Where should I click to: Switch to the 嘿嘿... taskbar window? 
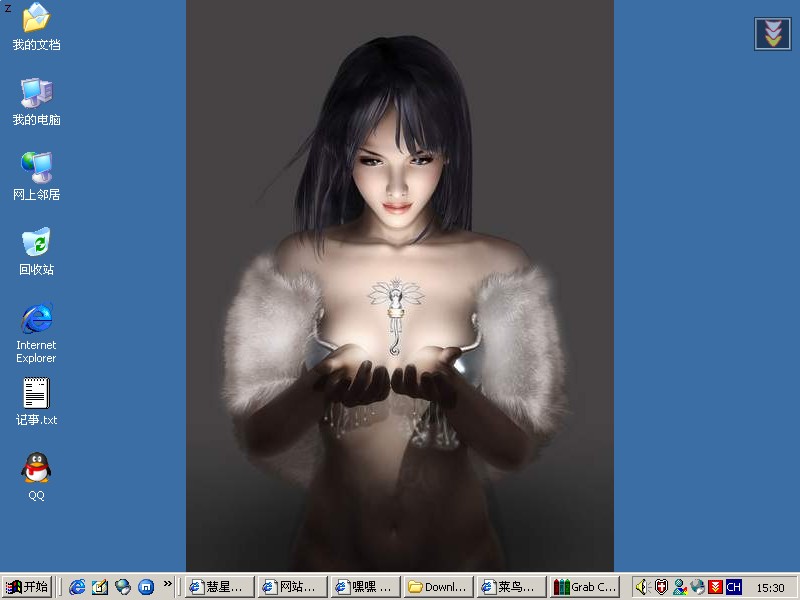[365, 587]
